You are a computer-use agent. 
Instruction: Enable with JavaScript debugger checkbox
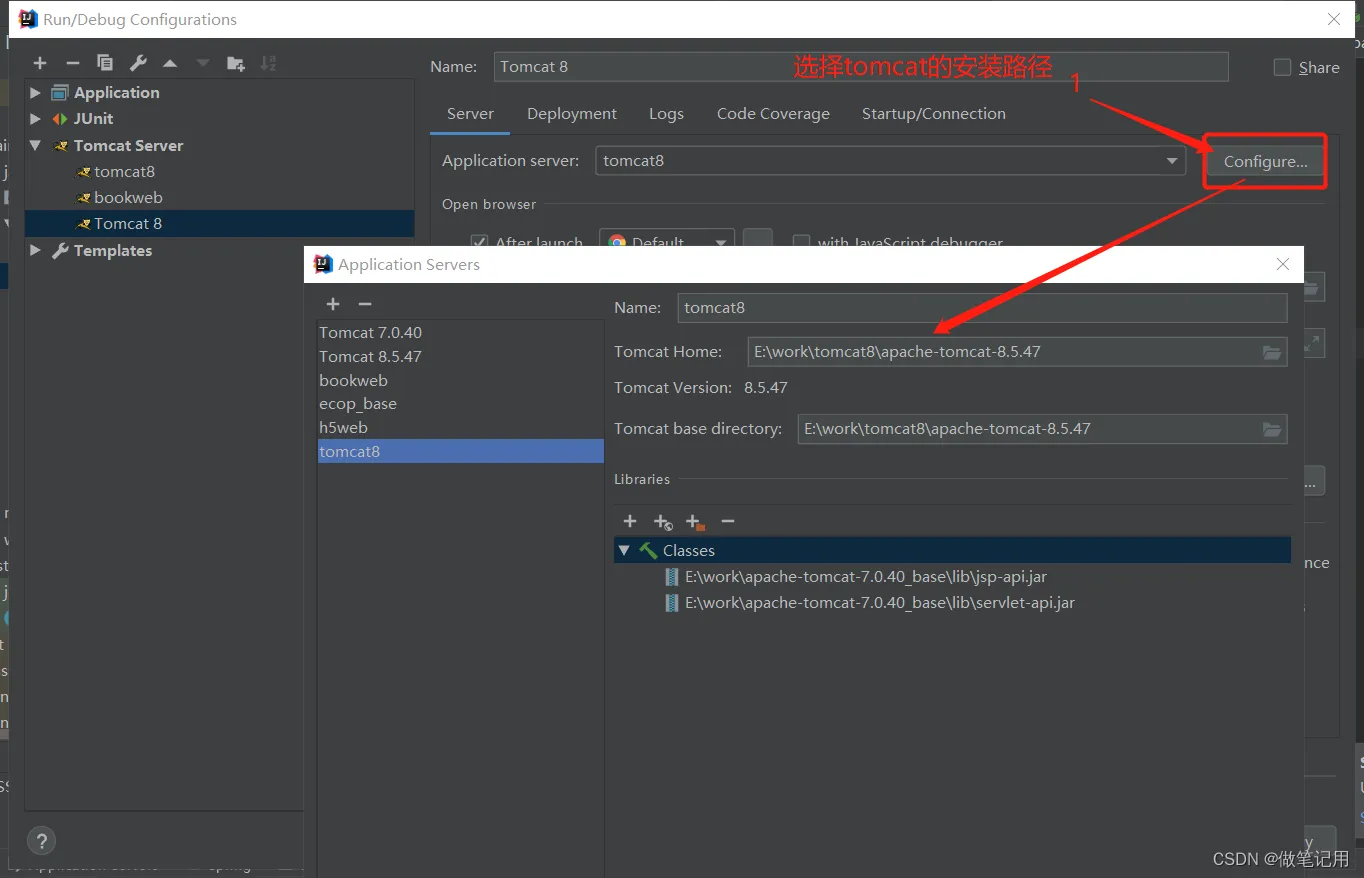coord(801,243)
